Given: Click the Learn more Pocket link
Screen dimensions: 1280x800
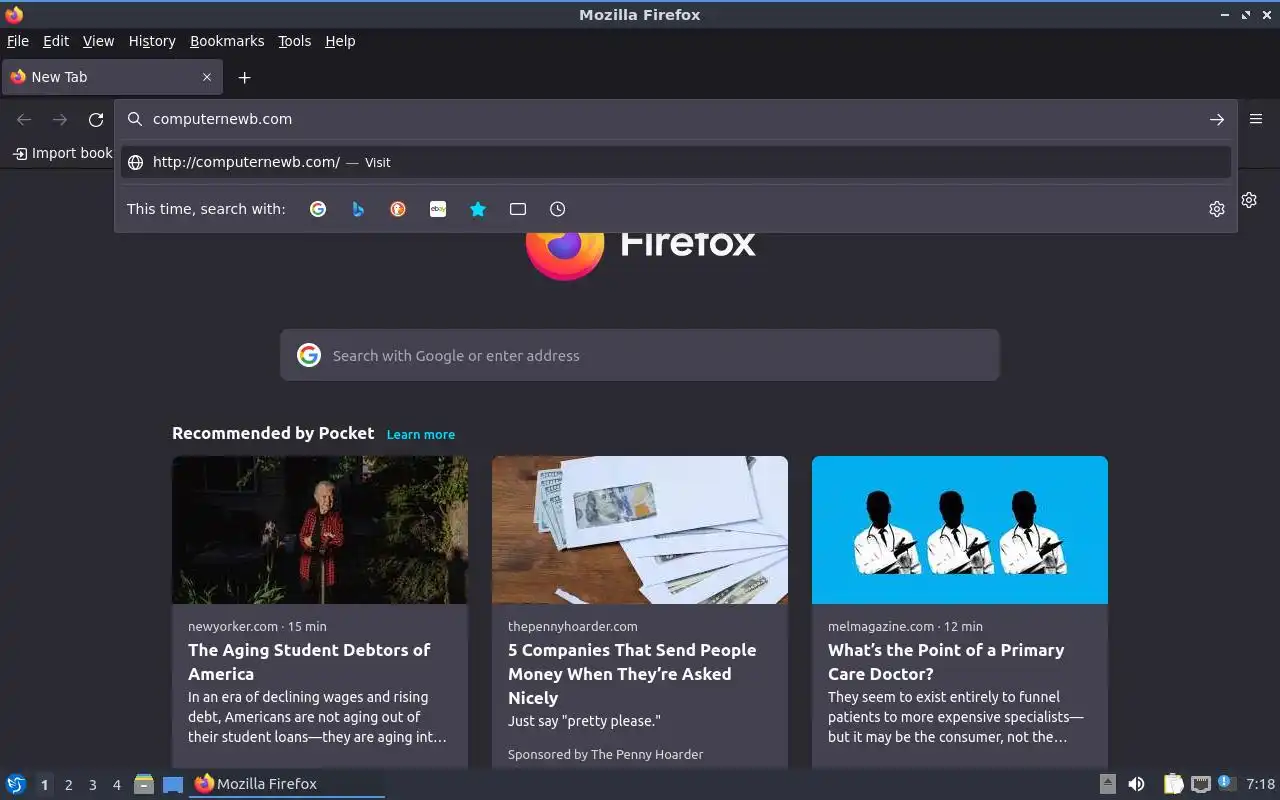Looking at the screenshot, I should click(x=421, y=434).
